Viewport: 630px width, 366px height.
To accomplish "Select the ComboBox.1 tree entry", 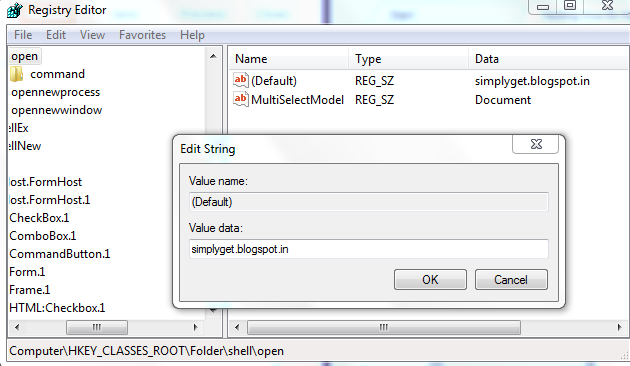I will [43, 236].
